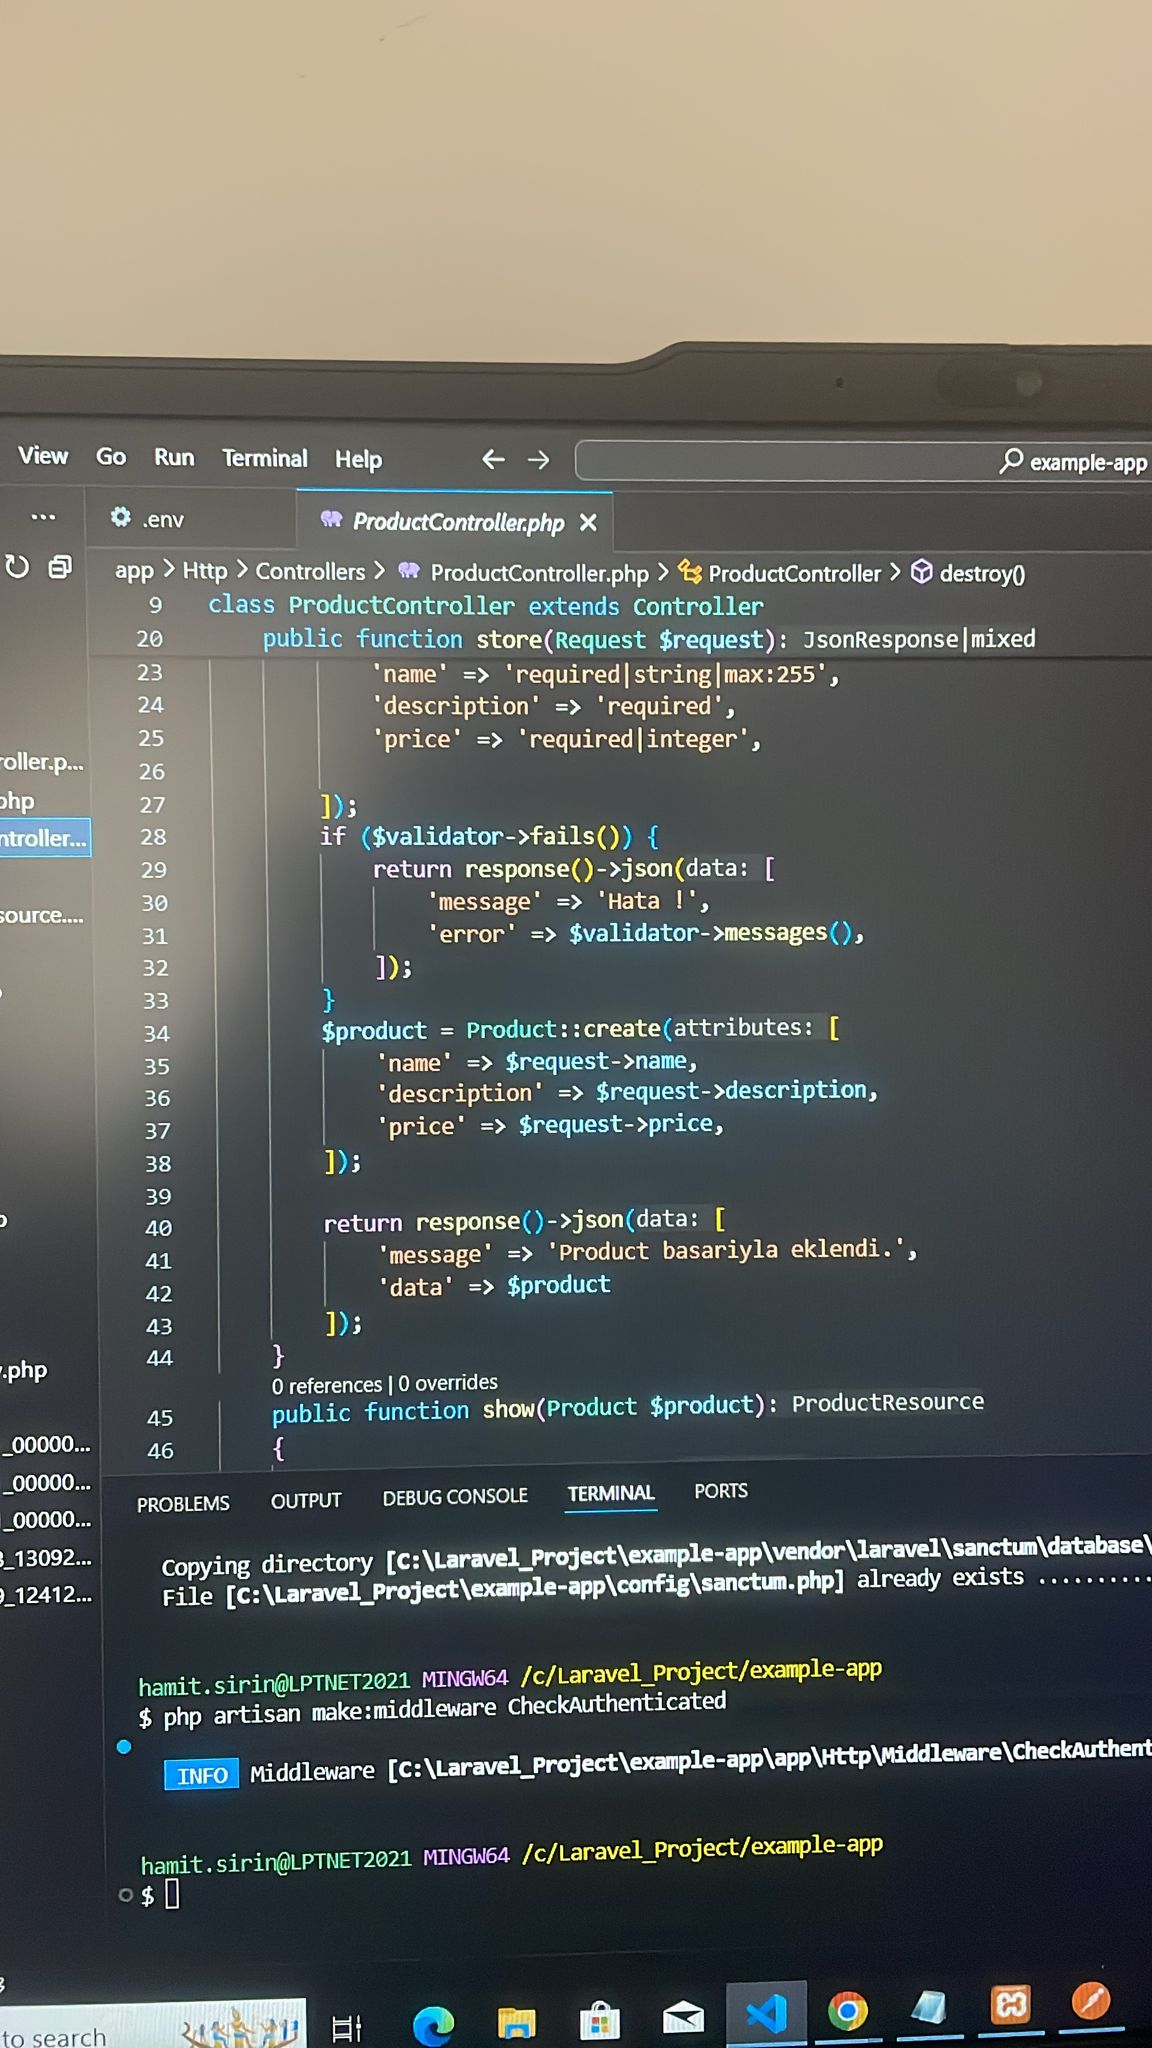This screenshot has width=1152, height=2048.
Task: Click the terminal prompt input cursor
Action: point(172,1894)
